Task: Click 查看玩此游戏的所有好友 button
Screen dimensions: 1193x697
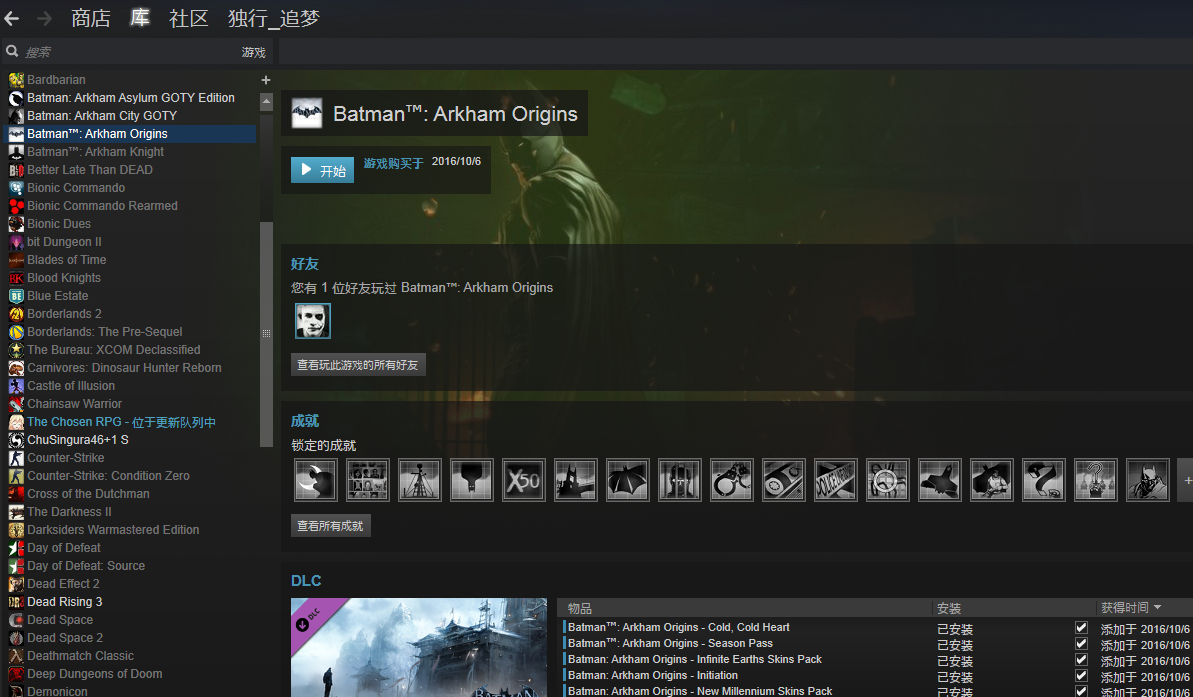Action: [x=358, y=365]
